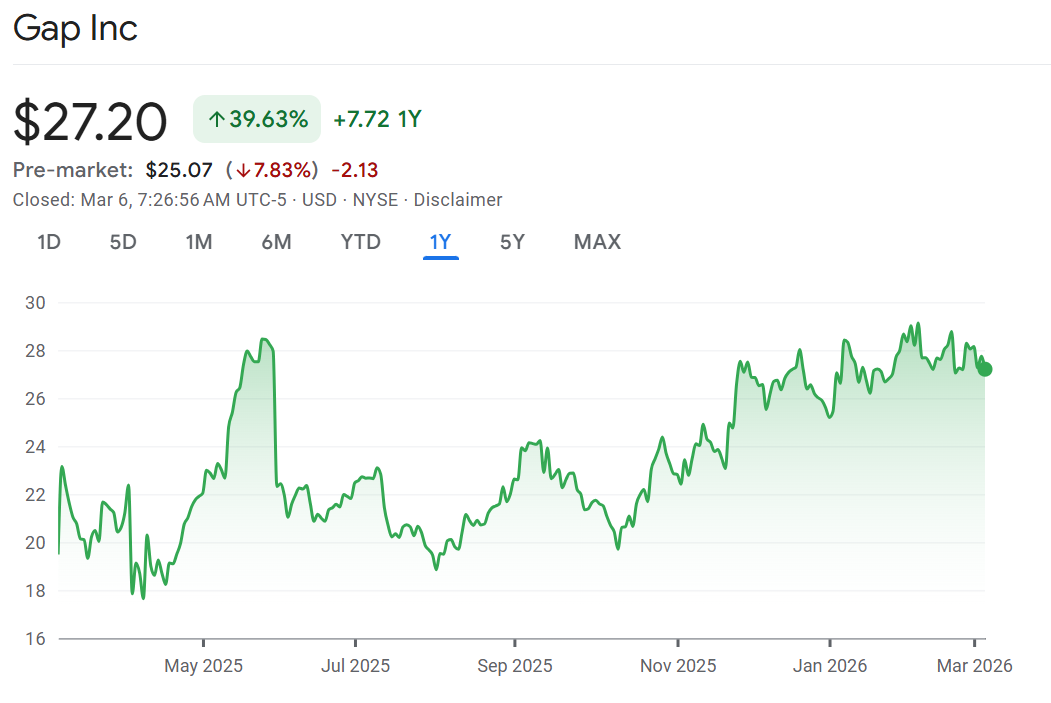Select the YTD range tab
The image size is (1051, 703).
(360, 242)
